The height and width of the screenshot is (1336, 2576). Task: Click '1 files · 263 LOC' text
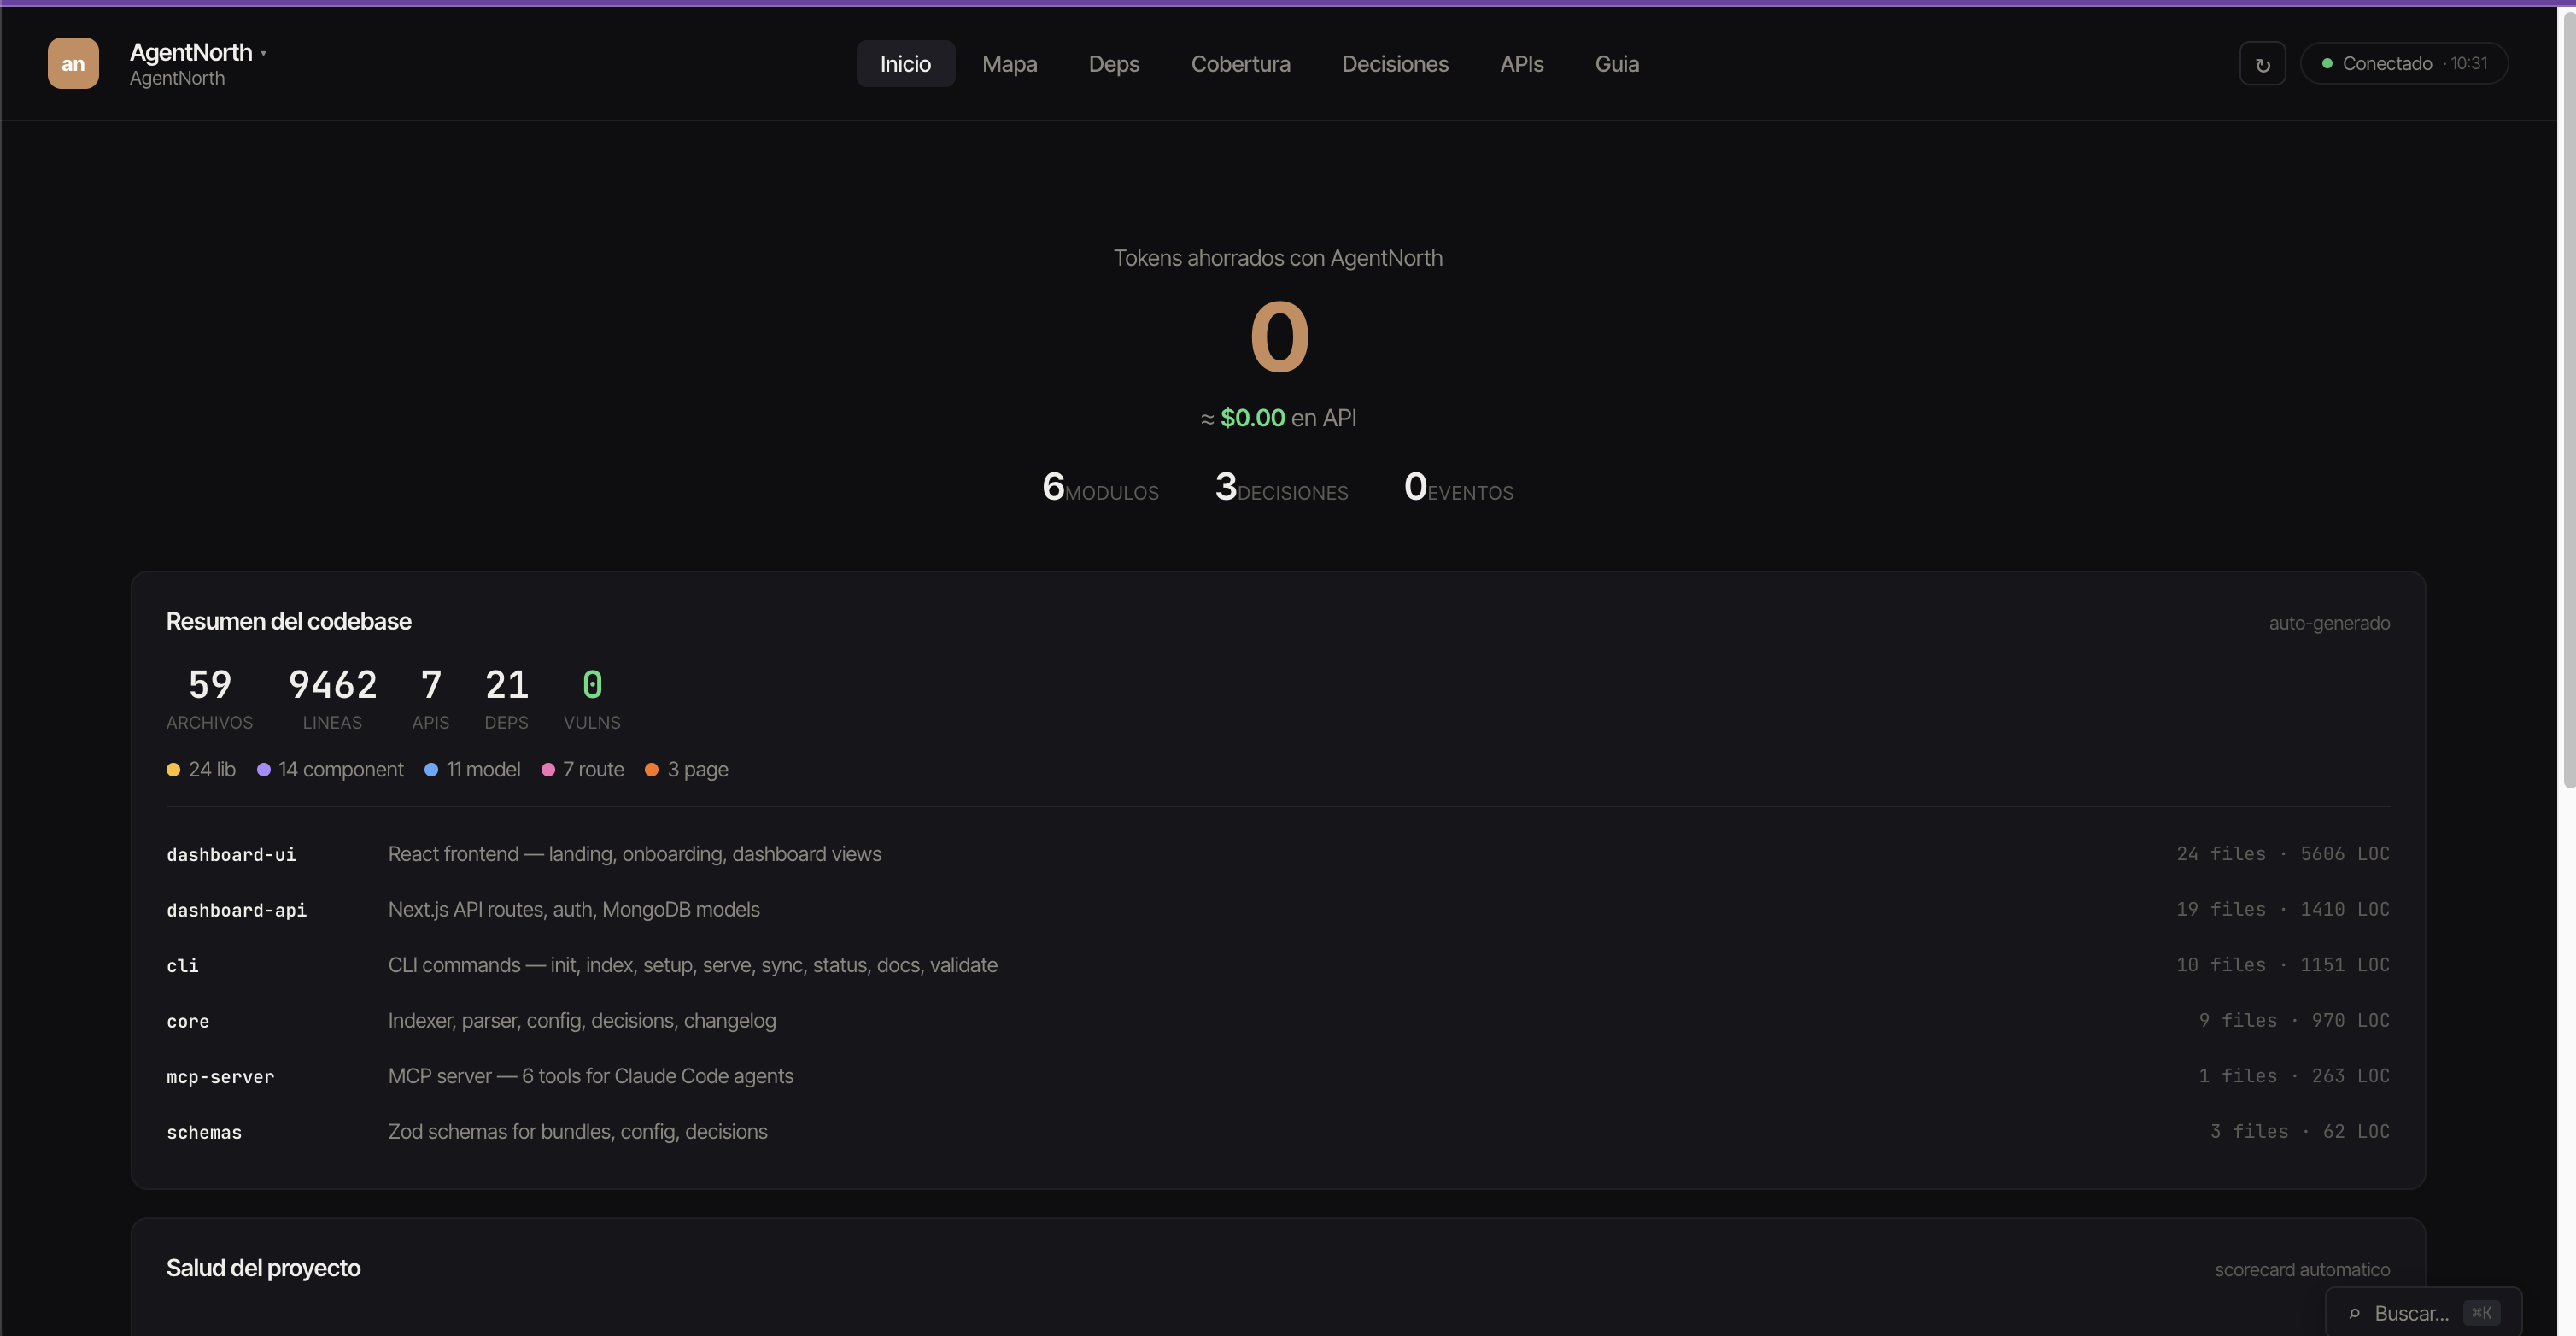pos(2294,1076)
